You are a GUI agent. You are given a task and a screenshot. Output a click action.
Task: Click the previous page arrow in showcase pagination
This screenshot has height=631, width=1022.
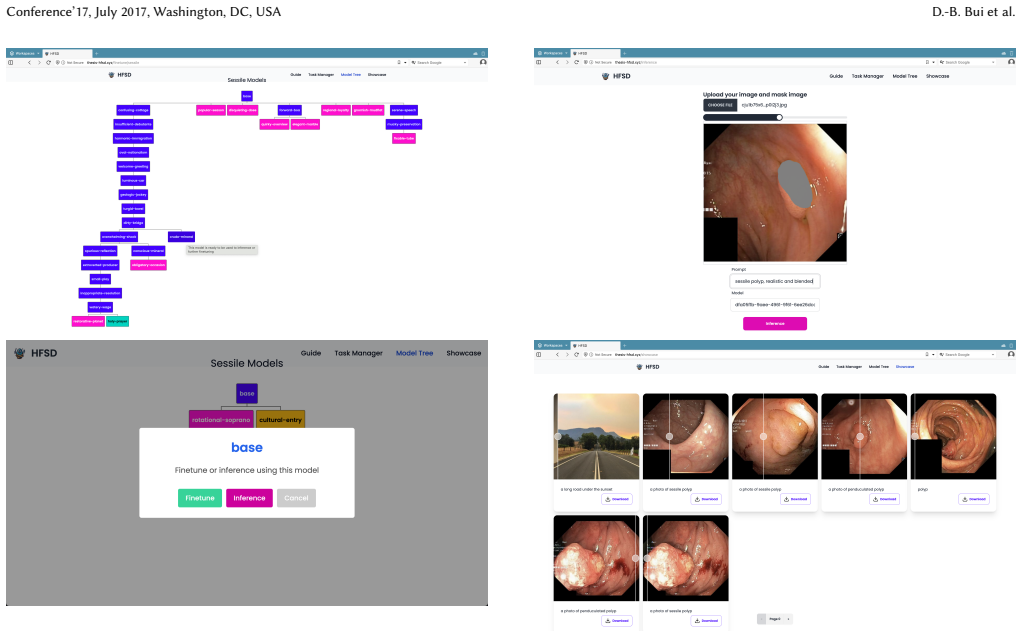(x=761, y=619)
